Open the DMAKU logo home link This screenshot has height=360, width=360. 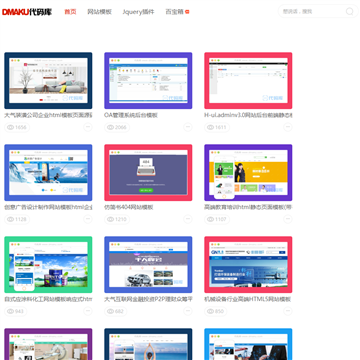27,12
